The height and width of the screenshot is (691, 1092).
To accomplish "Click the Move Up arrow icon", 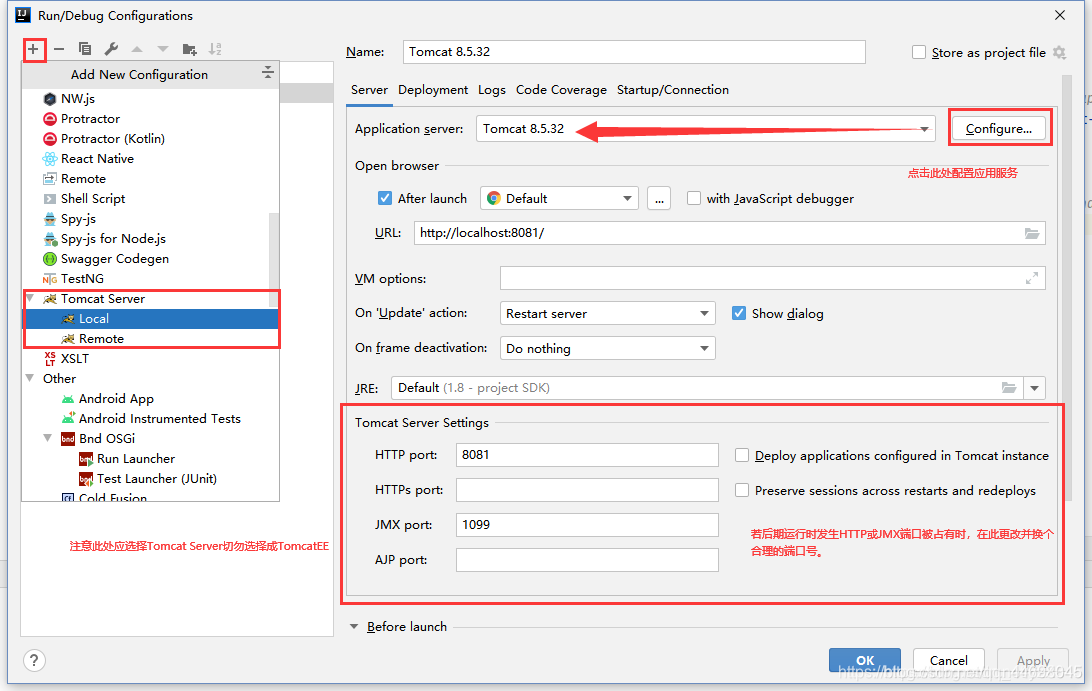I will pyautogui.click(x=137, y=49).
